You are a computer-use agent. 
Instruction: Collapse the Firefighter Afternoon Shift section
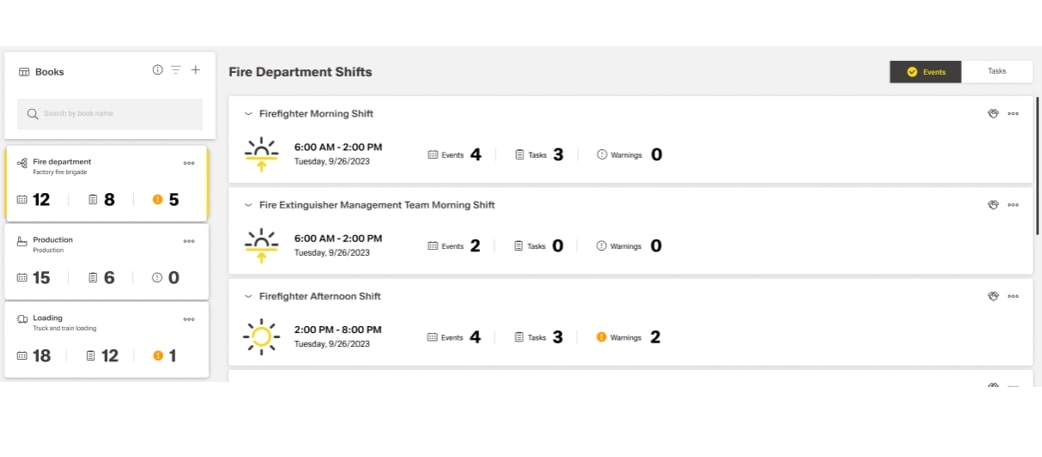(248, 296)
